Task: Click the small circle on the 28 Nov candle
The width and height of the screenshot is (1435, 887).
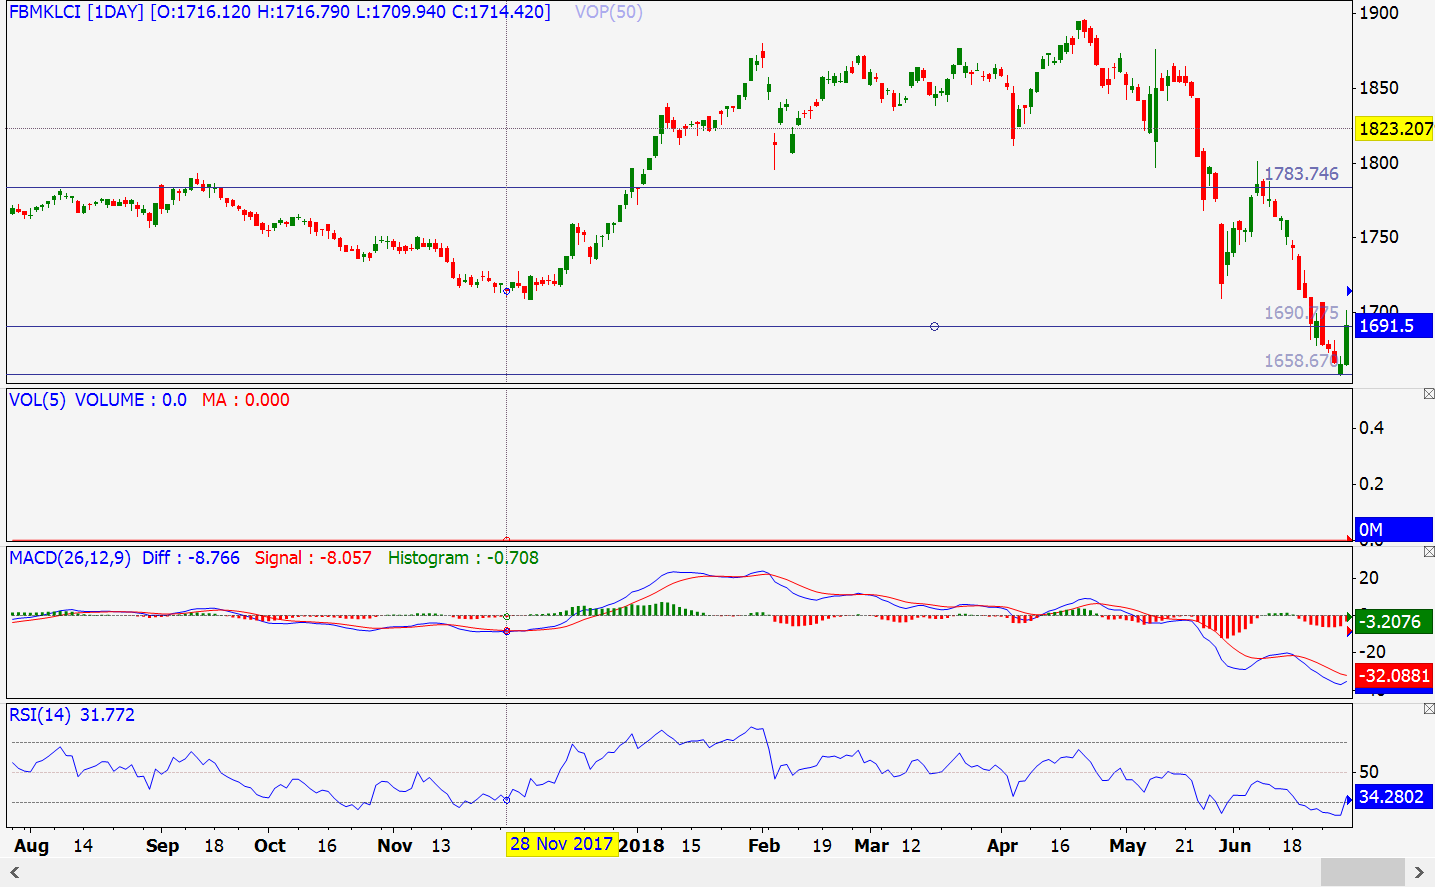Action: [507, 292]
